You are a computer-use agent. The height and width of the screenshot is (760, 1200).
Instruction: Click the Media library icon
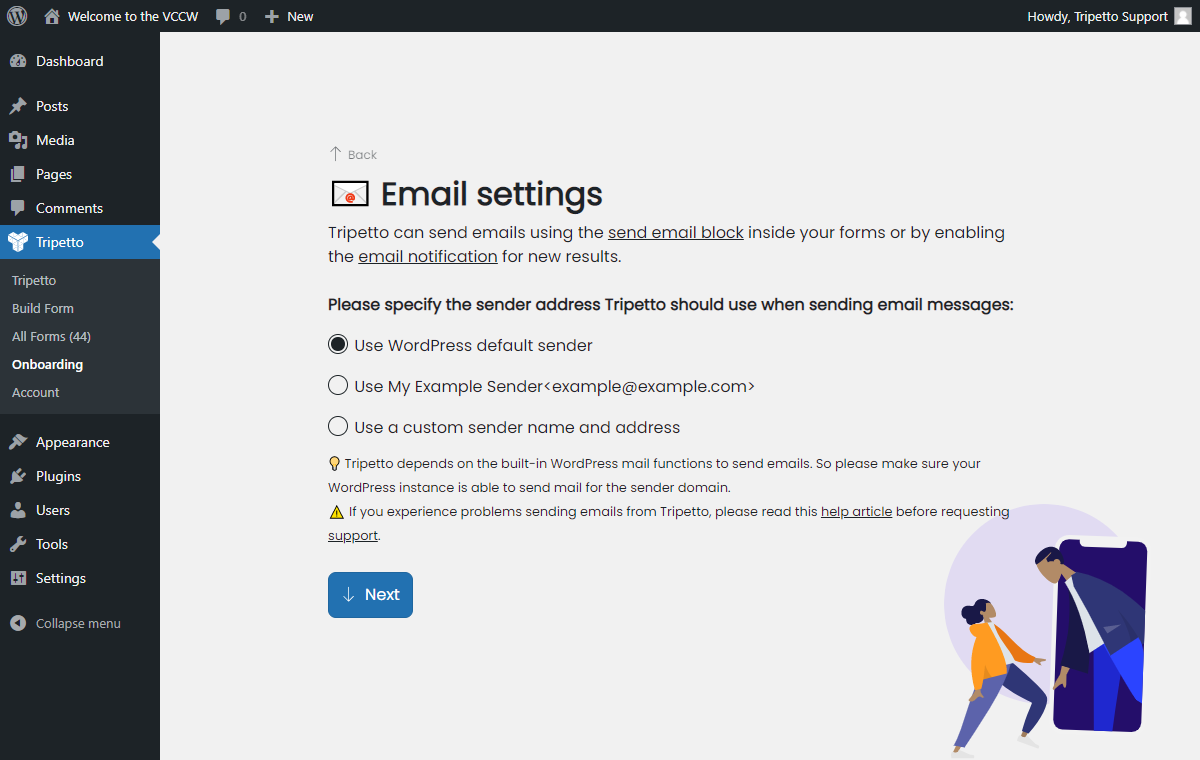(18, 140)
